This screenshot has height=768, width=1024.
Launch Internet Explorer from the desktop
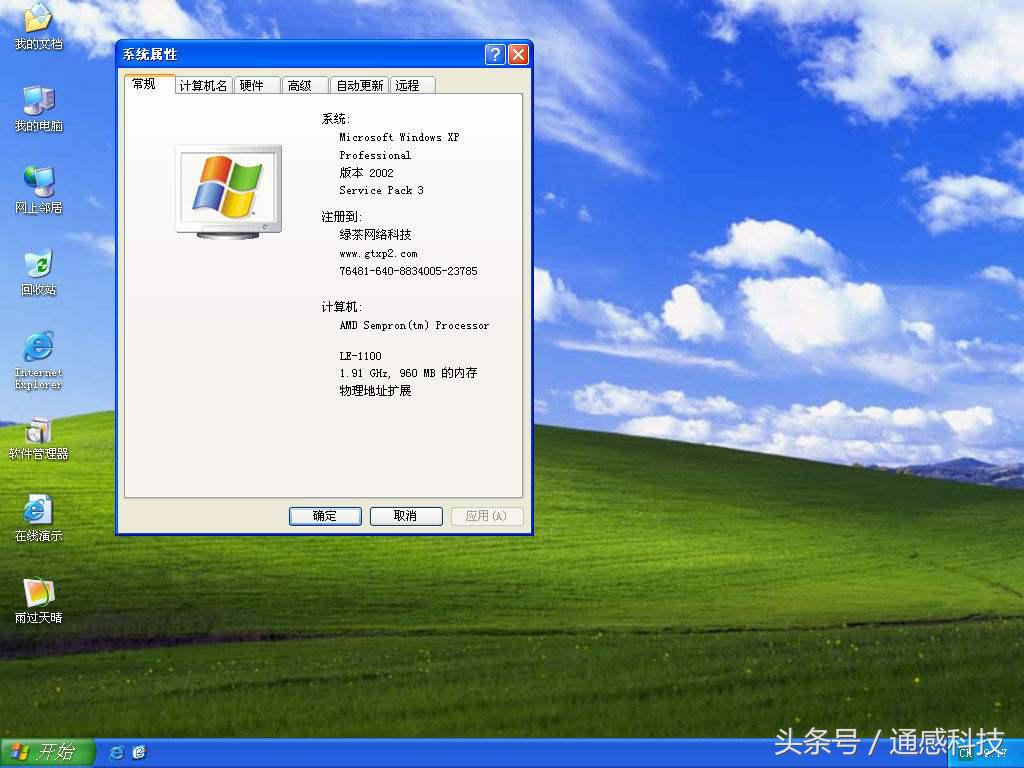click(38, 350)
